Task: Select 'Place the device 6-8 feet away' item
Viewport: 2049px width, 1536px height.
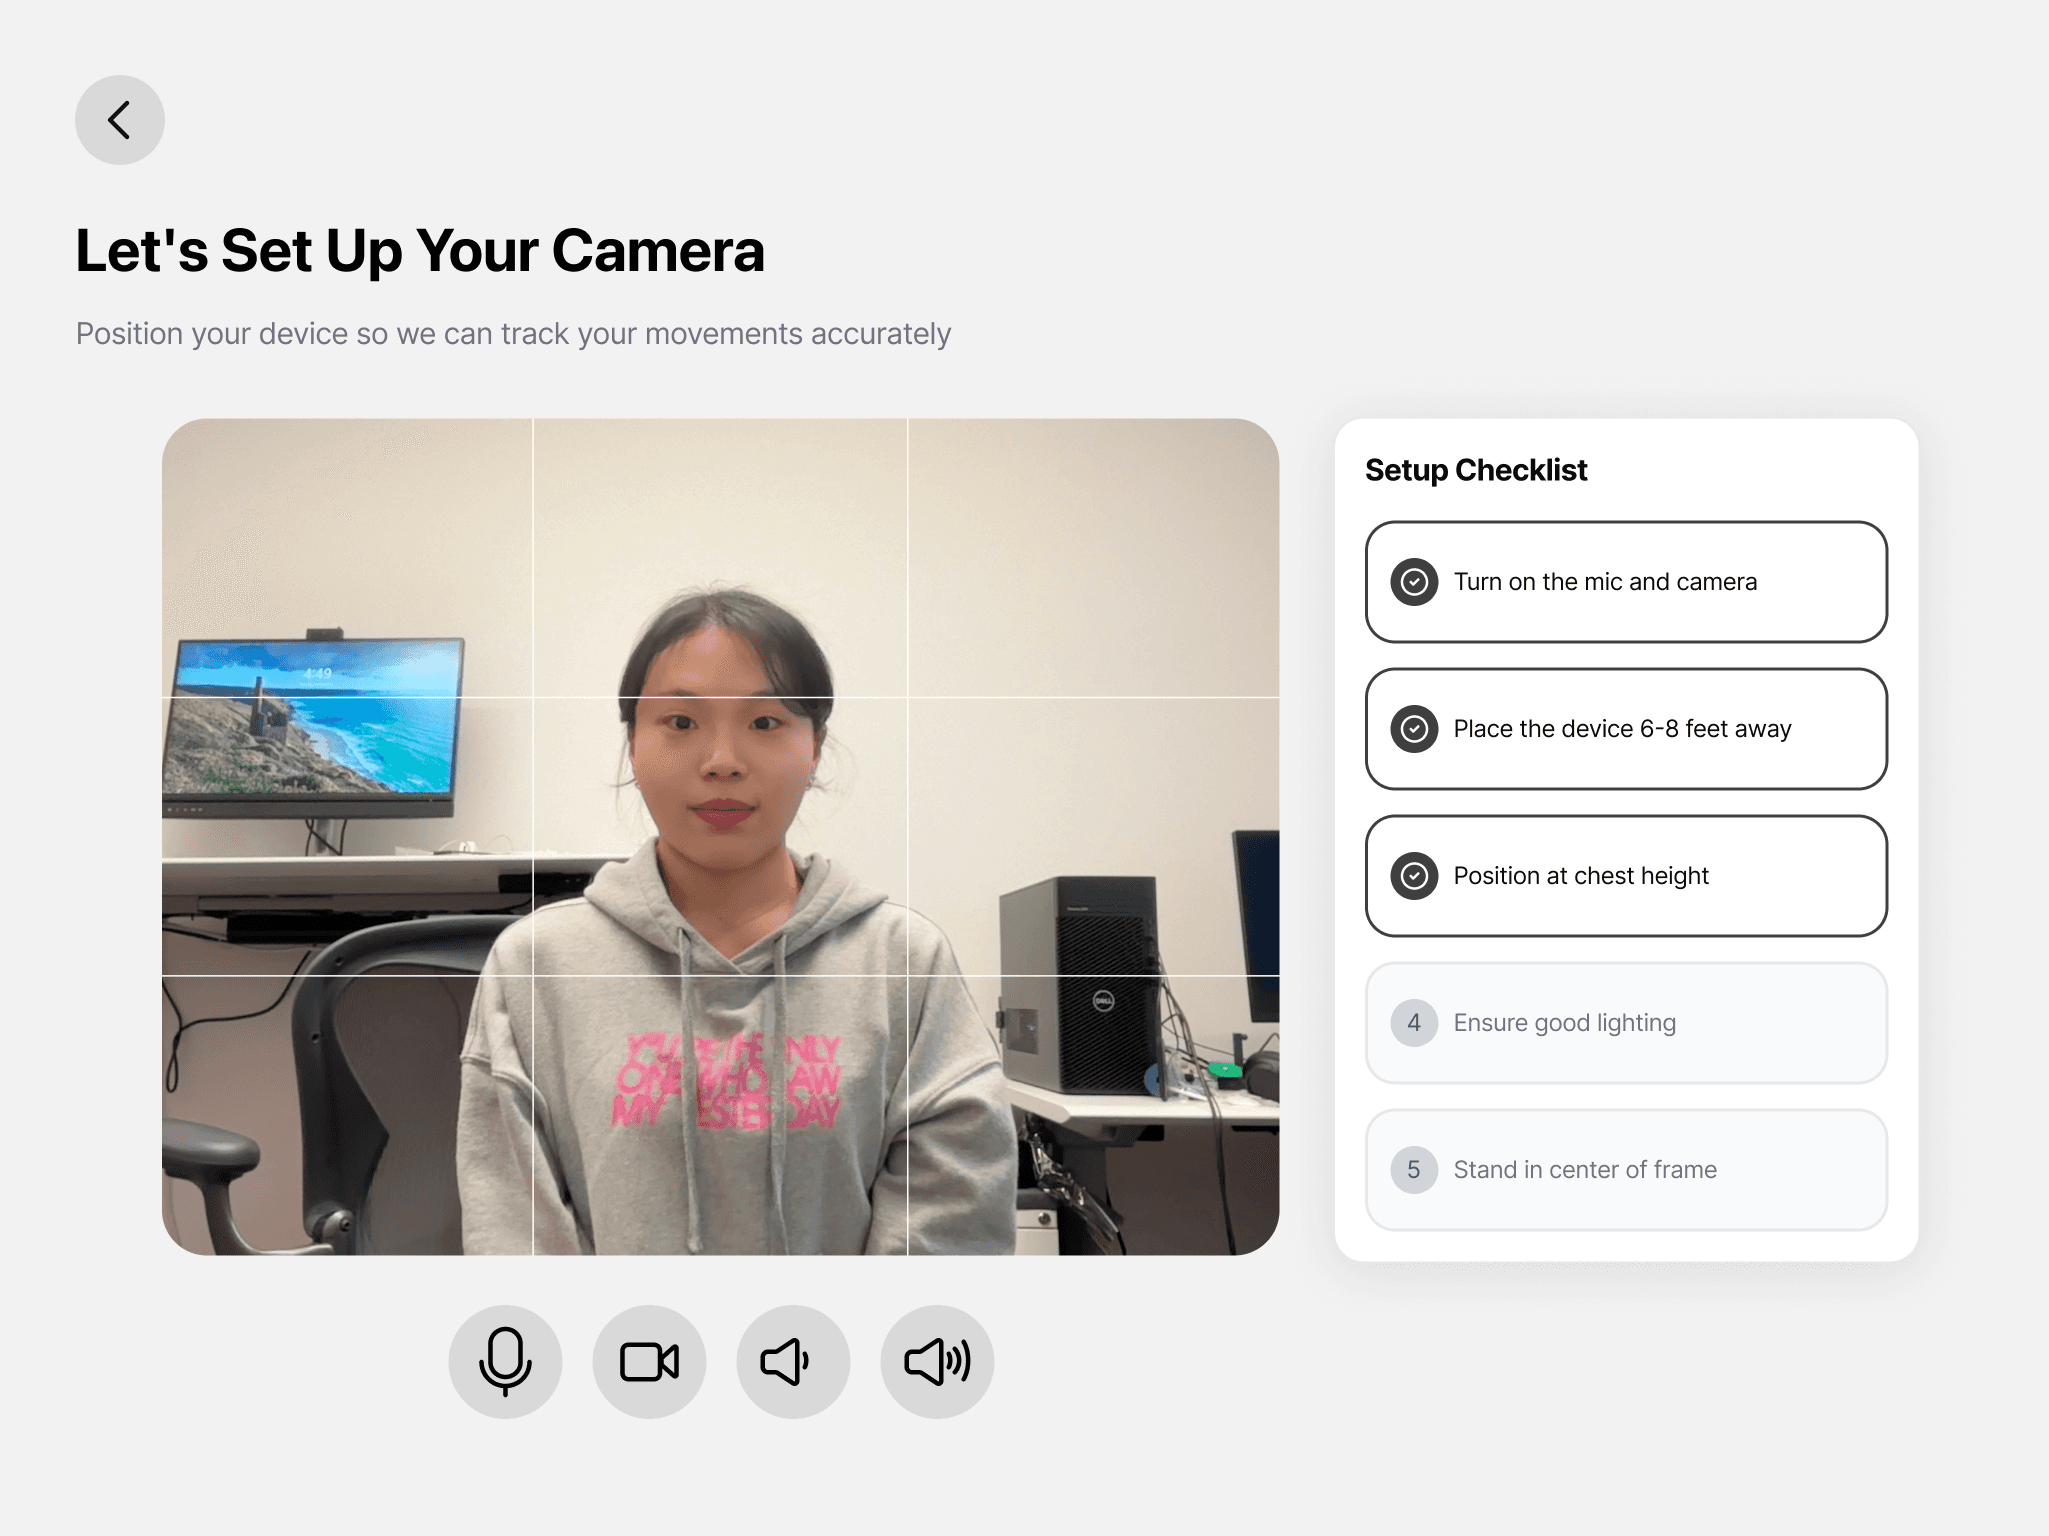Action: pos(1625,728)
